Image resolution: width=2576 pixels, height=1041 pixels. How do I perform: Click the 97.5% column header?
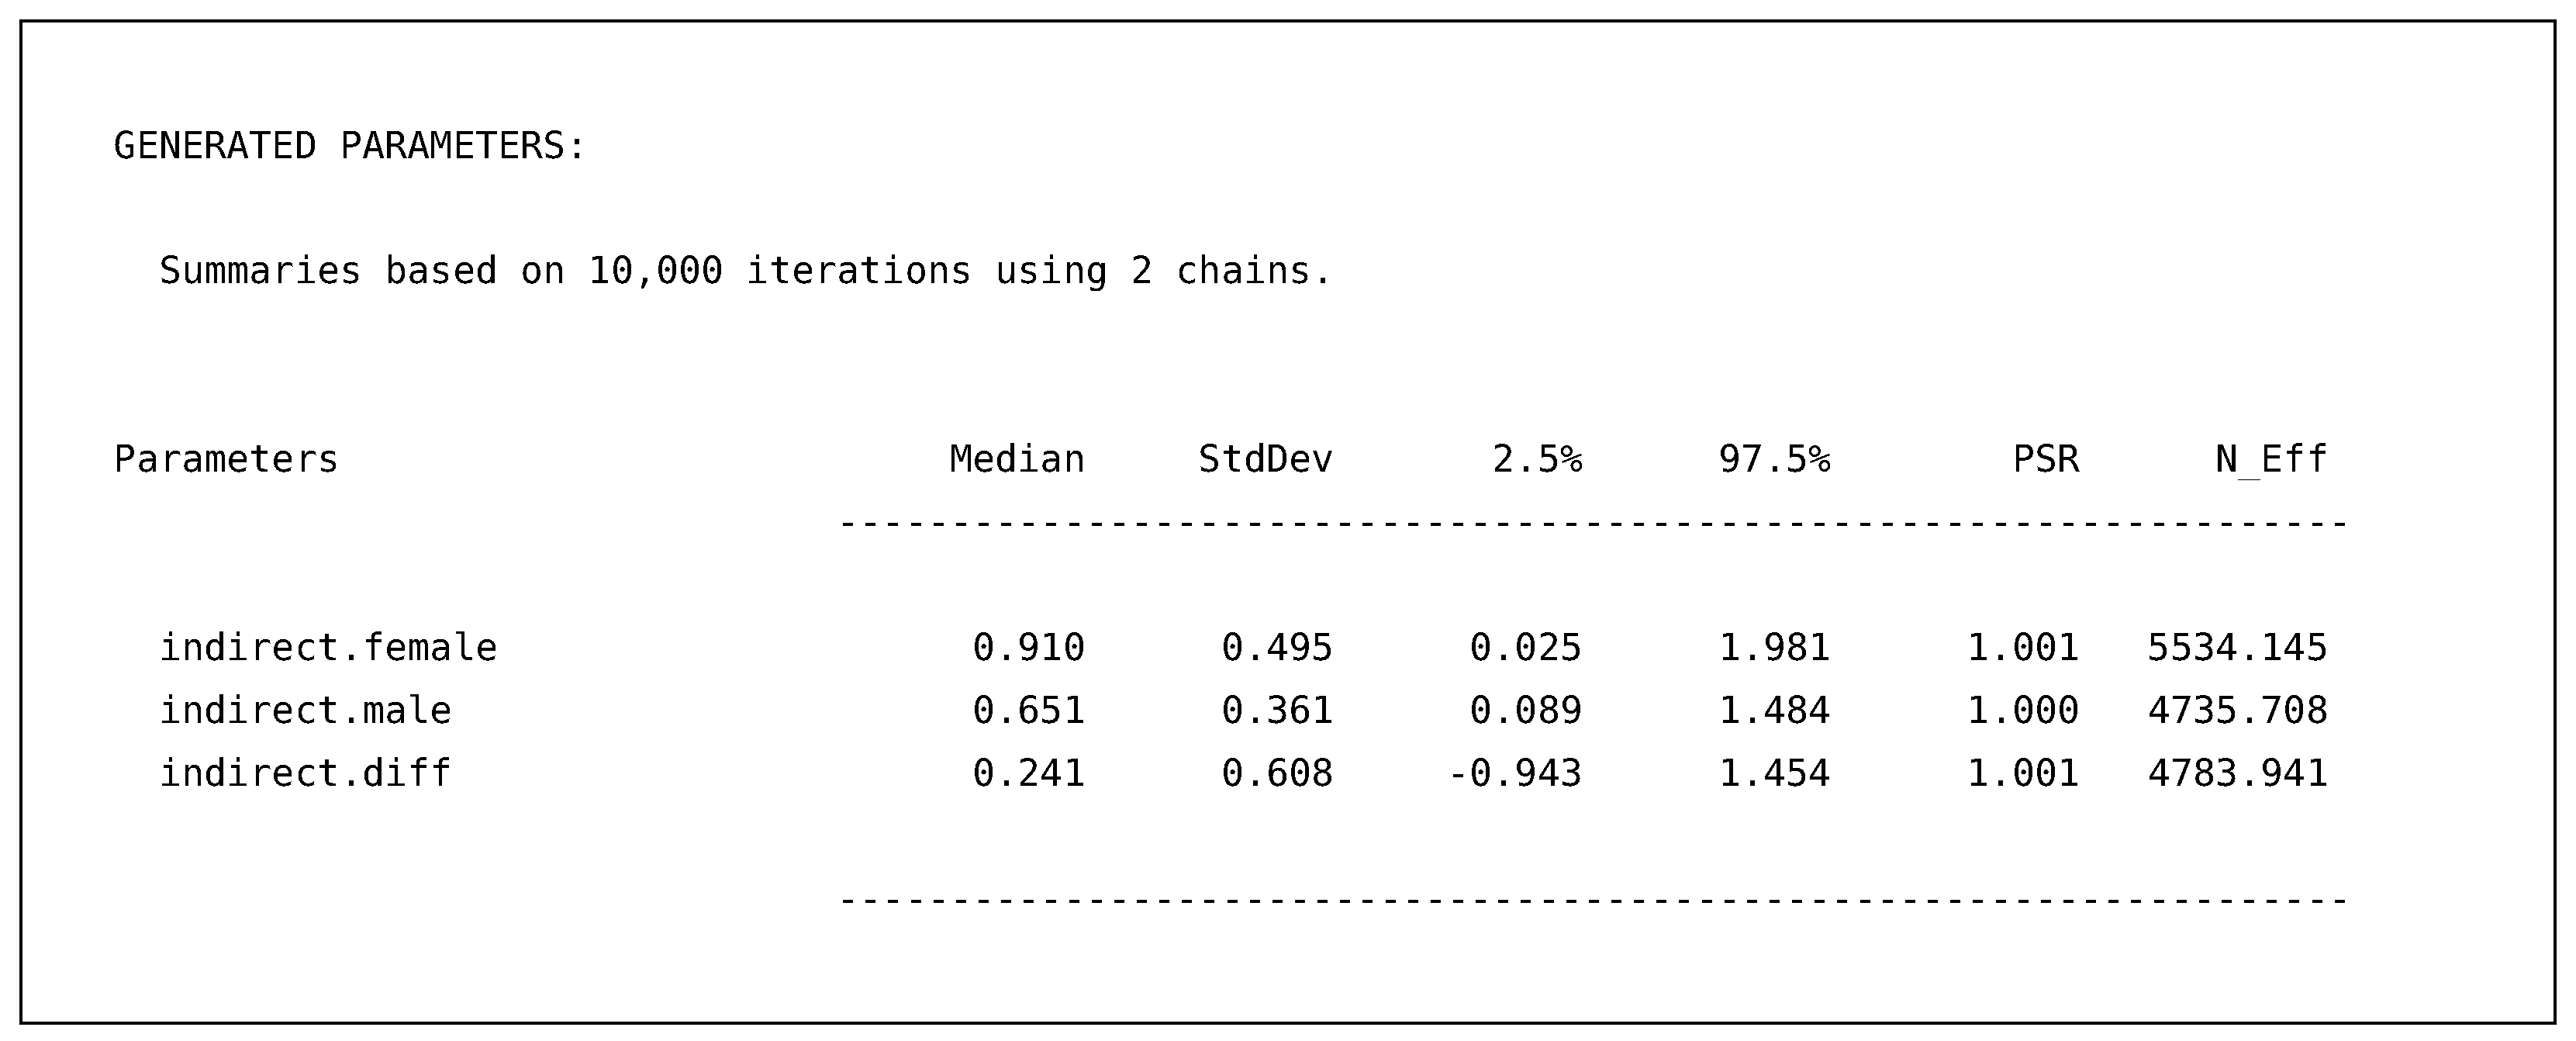(1774, 459)
